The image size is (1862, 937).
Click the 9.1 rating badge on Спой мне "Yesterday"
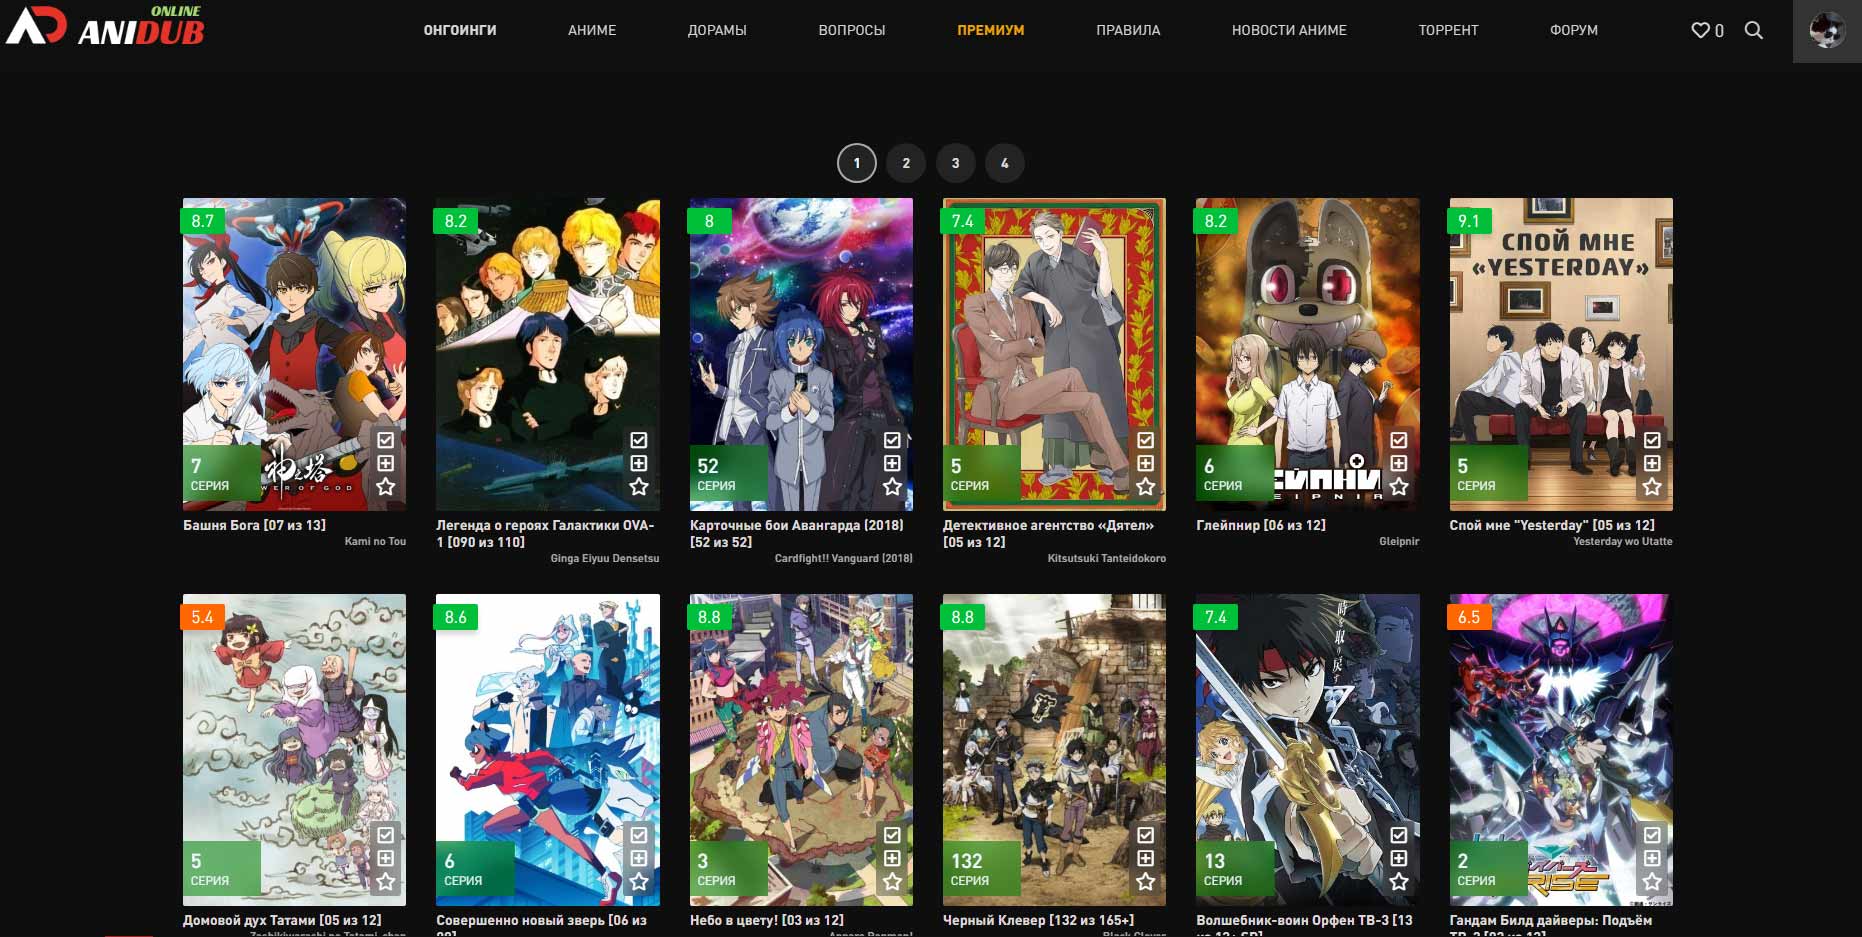1470,221
